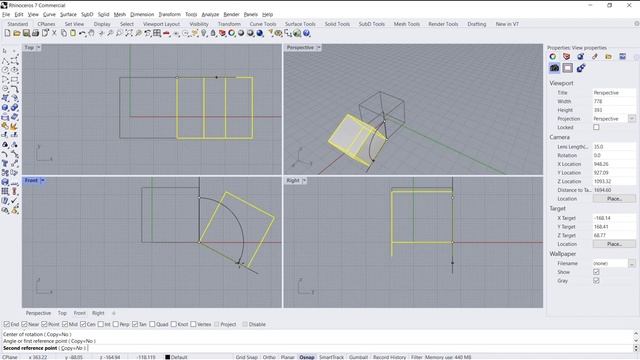Toggle the Cen osnap checkbox
Screen dimensions: 640x360
(x=83, y=324)
